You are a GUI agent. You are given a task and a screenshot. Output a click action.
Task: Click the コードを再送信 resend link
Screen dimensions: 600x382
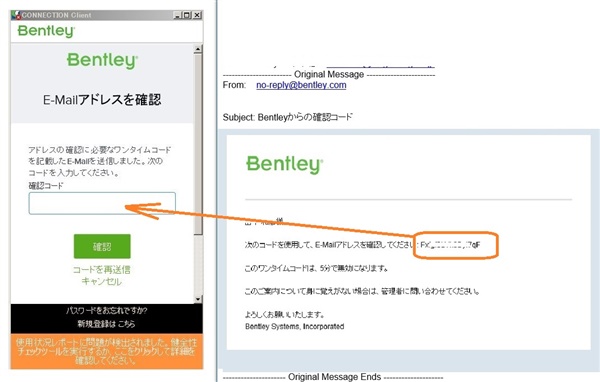click(102, 270)
